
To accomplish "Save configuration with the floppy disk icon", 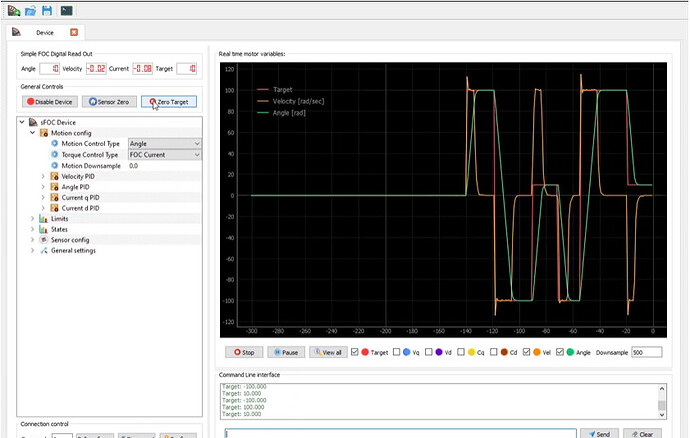I will tap(47, 10).
